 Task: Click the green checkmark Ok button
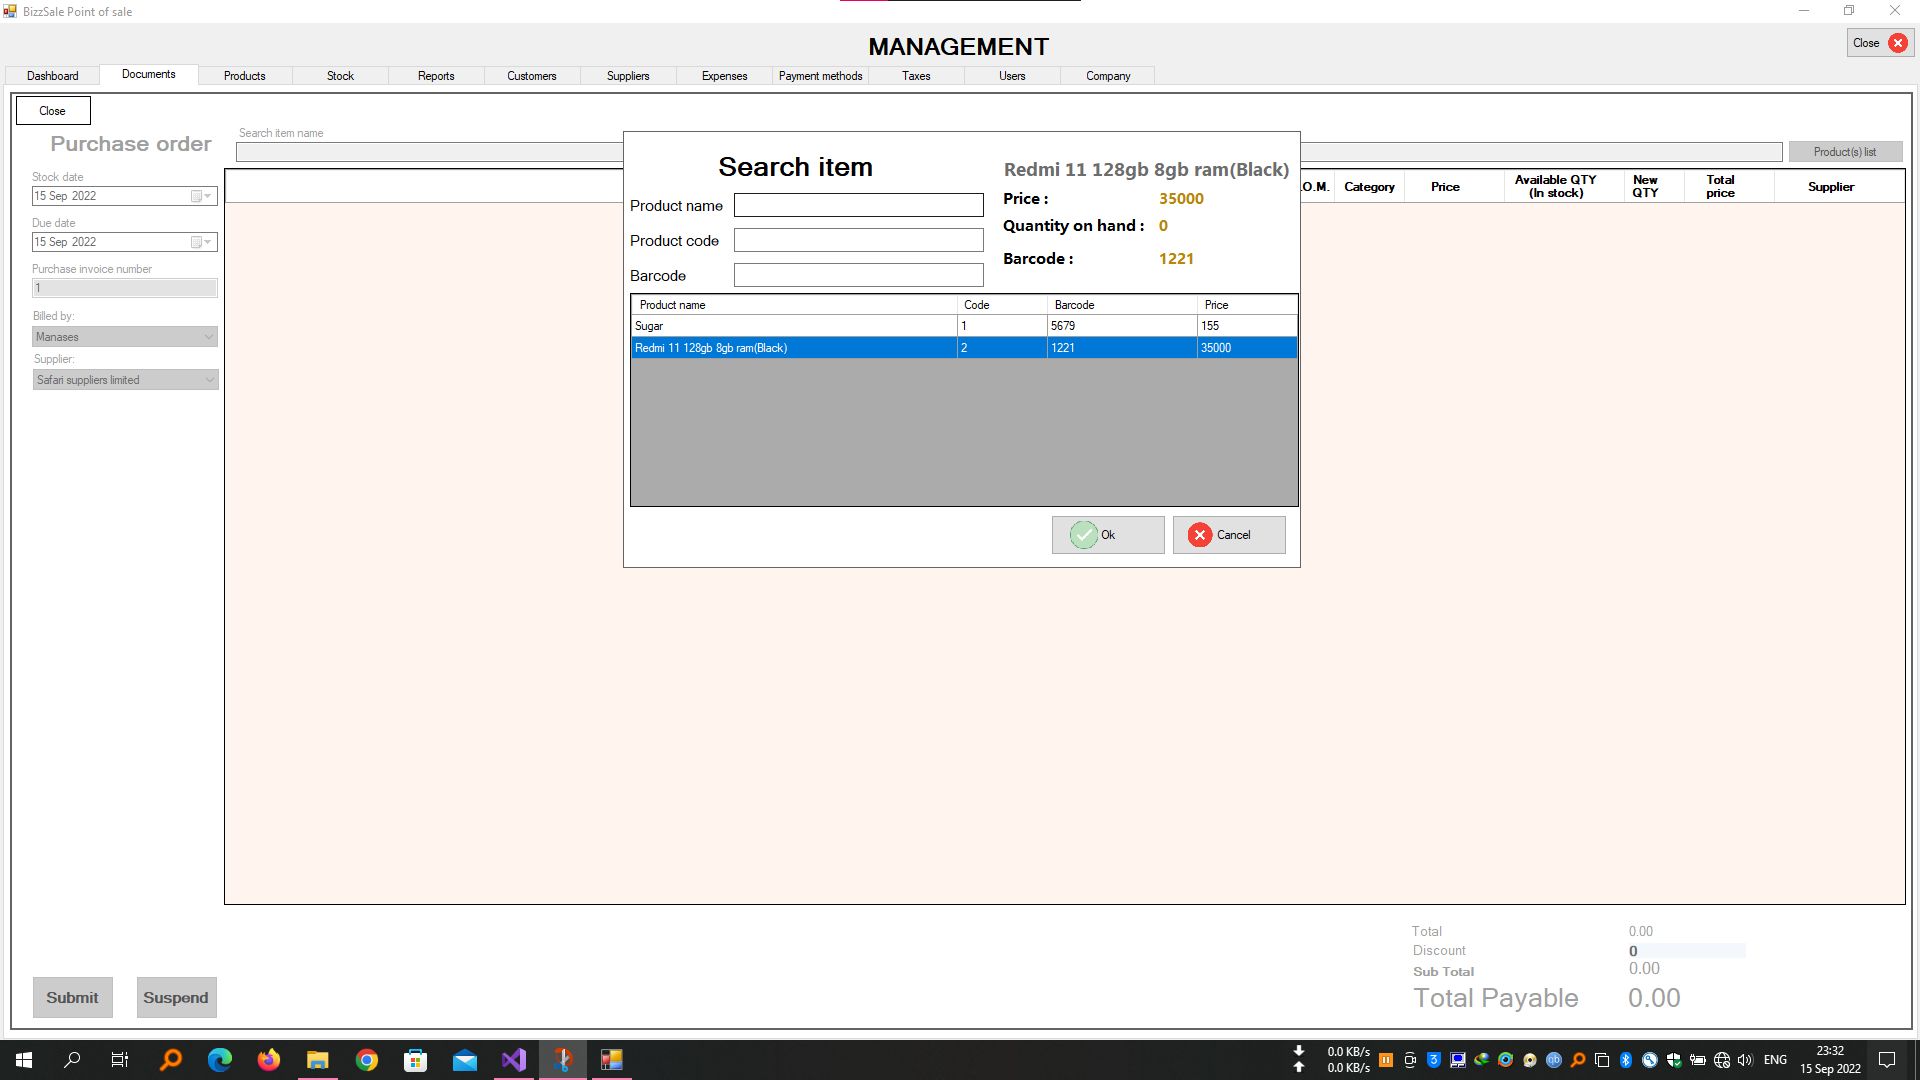click(x=1107, y=535)
